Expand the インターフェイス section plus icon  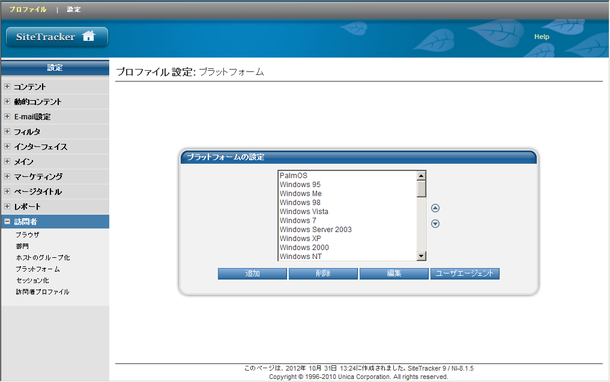point(7,146)
